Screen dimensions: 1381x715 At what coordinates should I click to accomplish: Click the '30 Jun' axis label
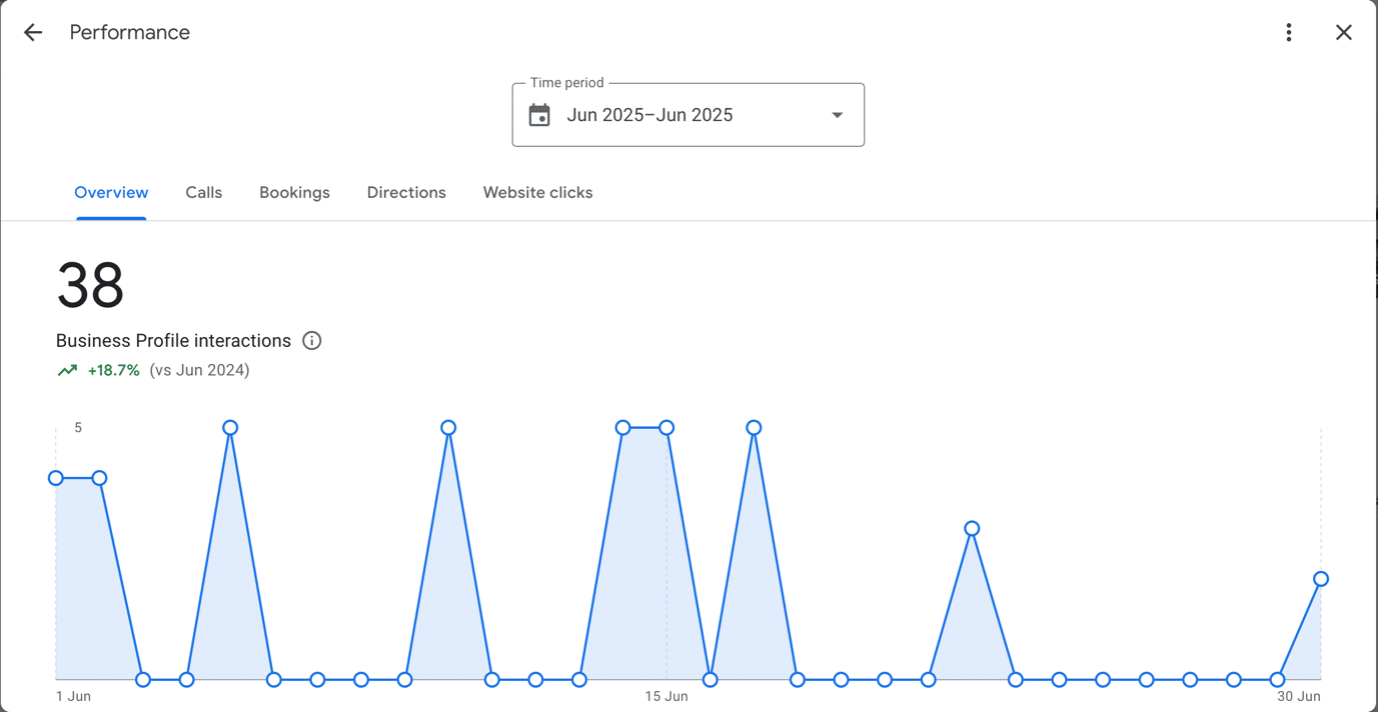(1299, 696)
